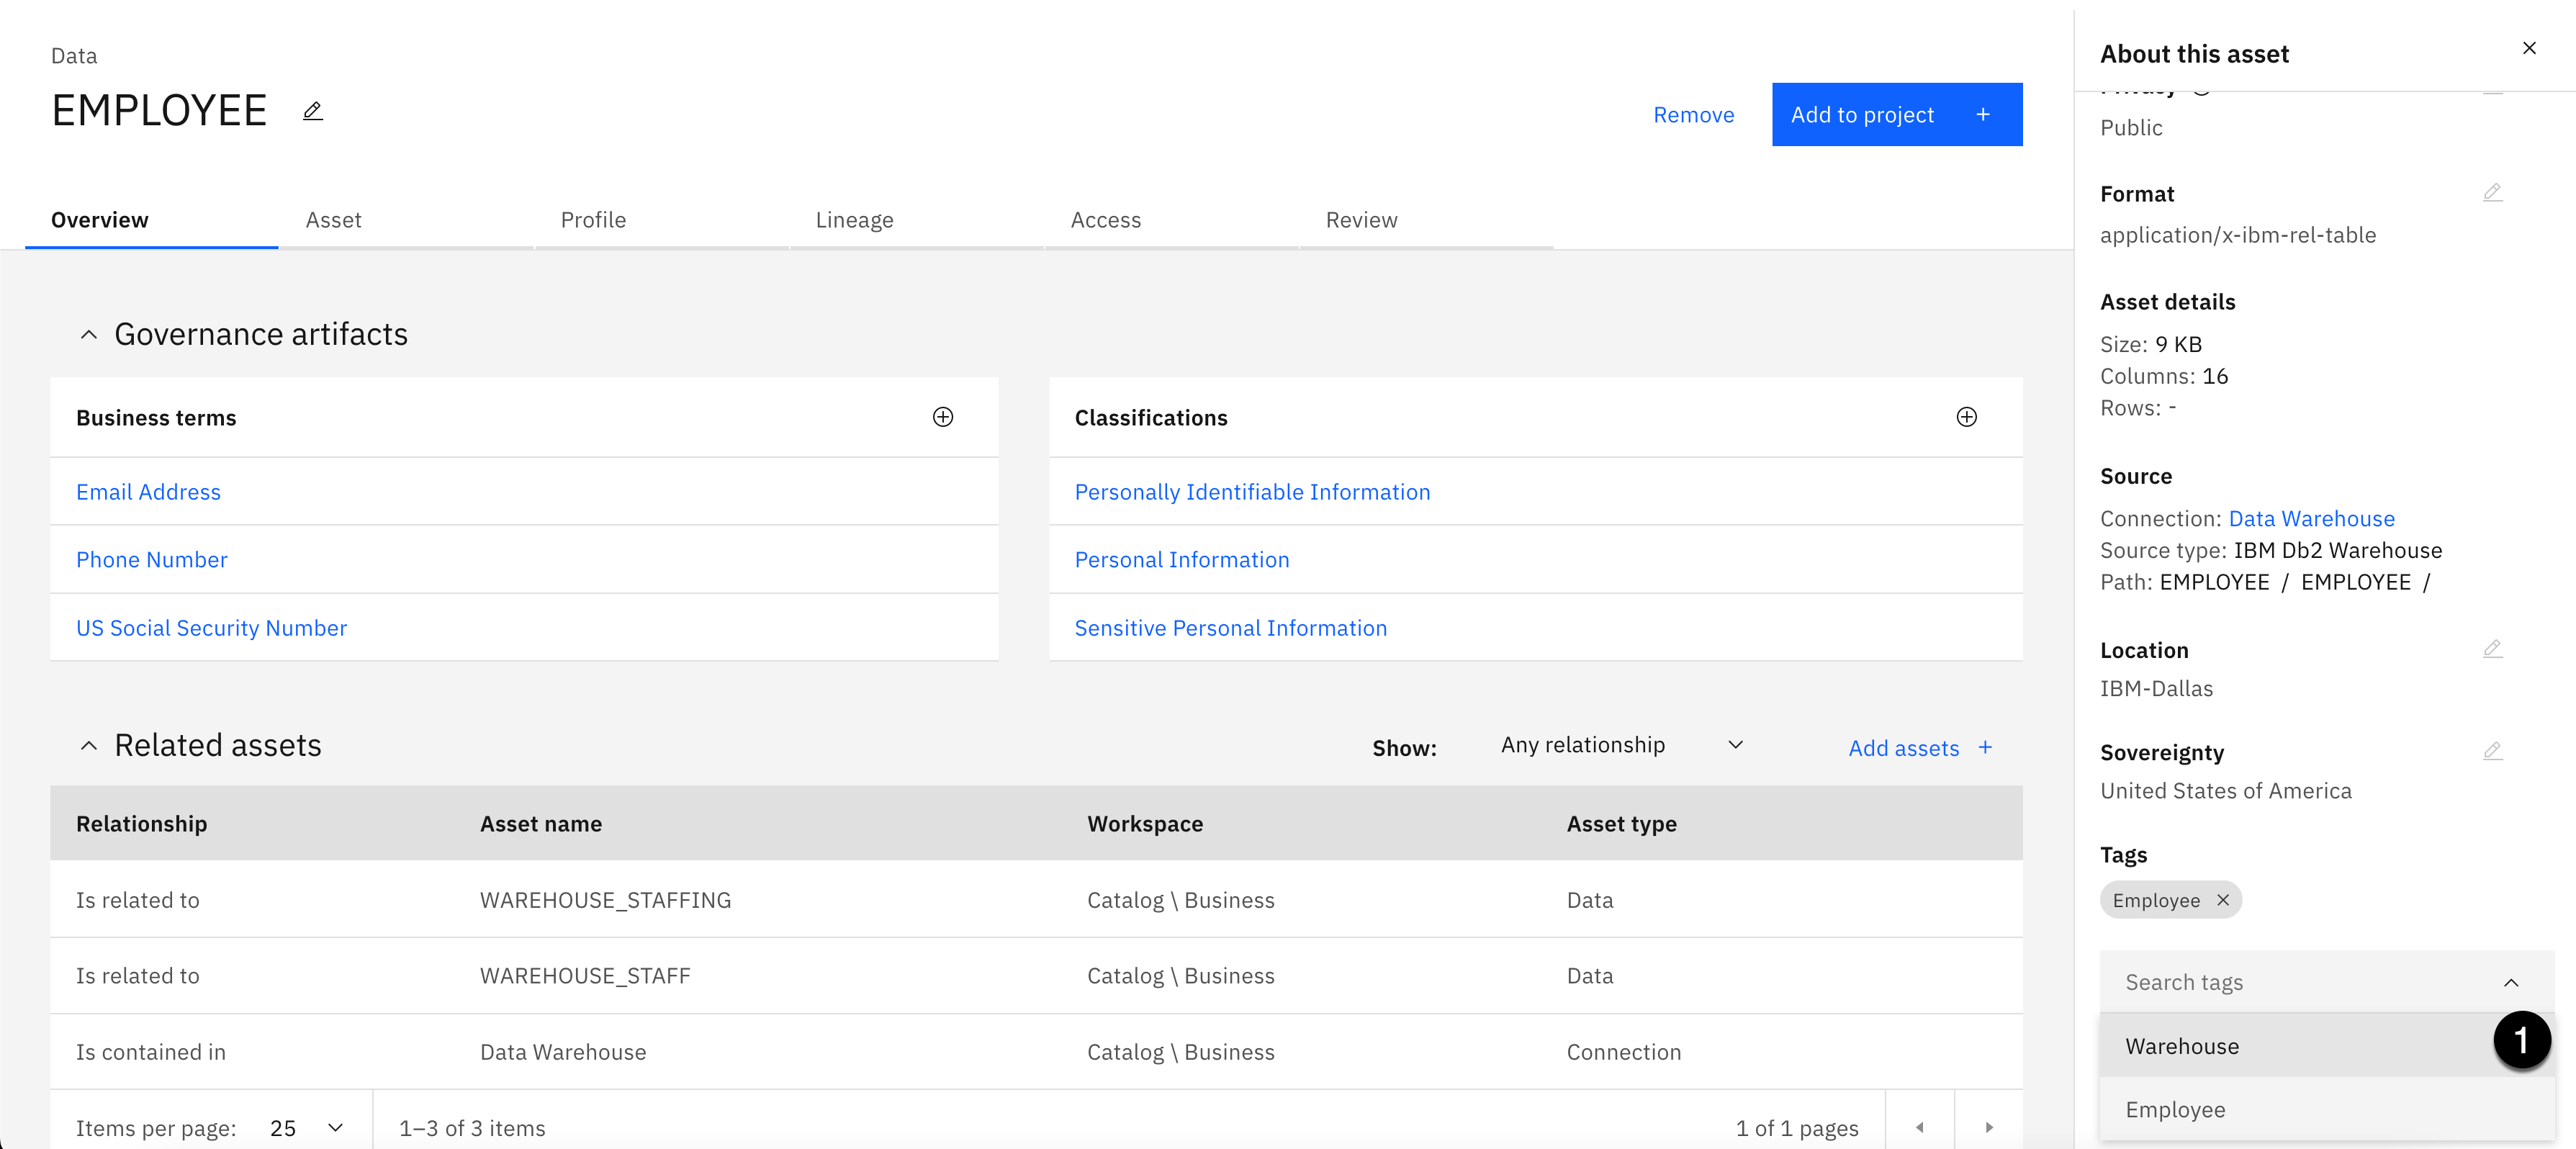Switch to the Lineage tab
The height and width of the screenshot is (1149, 2576).
pyautogui.click(x=854, y=220)
